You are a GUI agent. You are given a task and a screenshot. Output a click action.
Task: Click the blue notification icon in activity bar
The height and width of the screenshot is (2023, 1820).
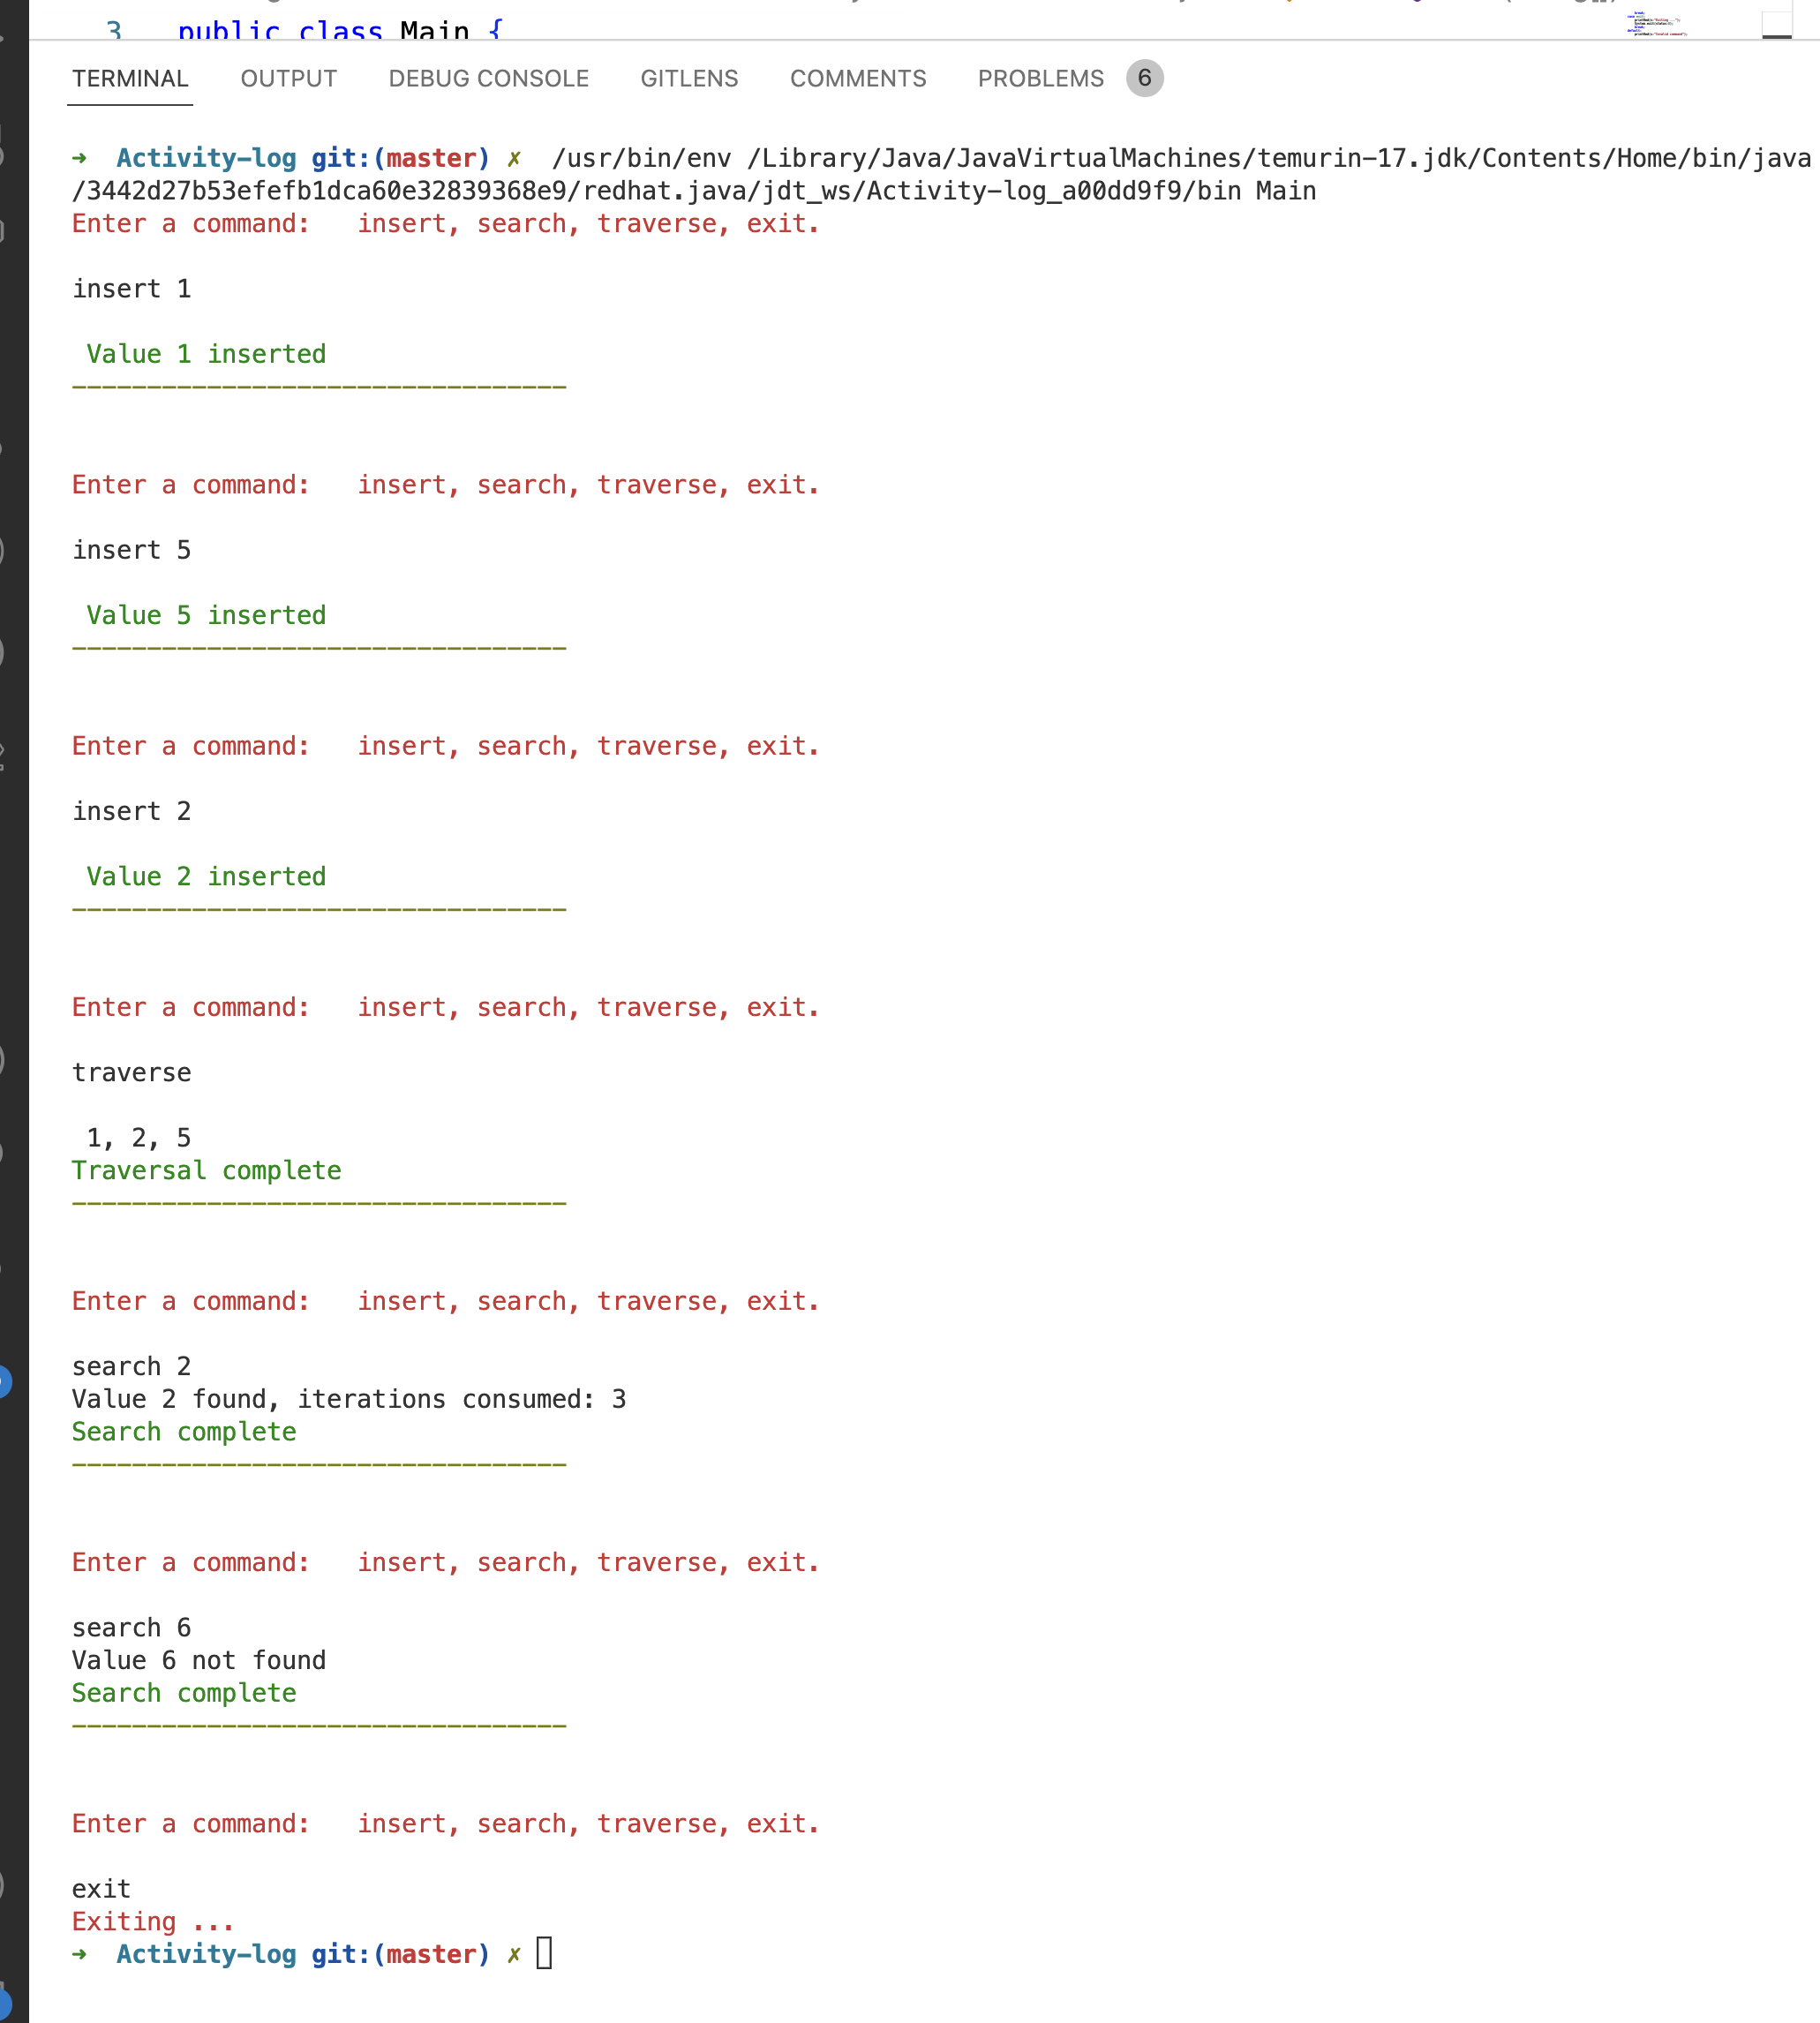6,1383
